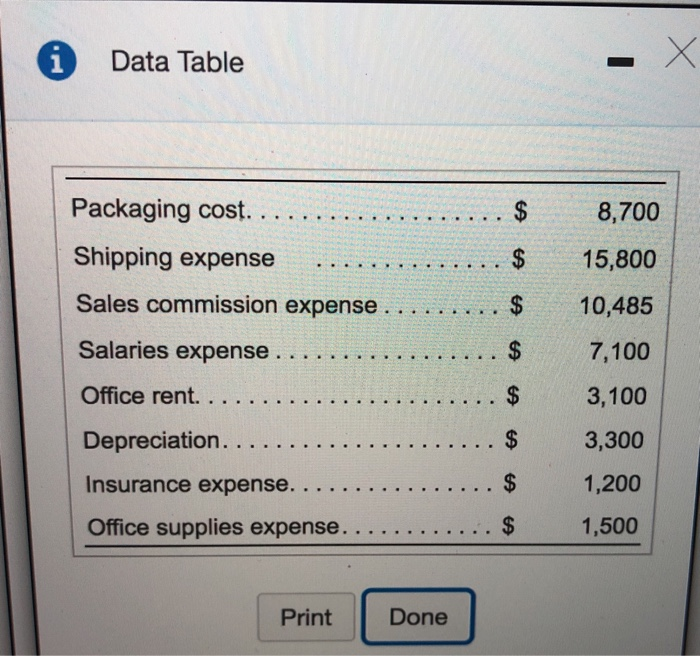Click the 3,300 depreciation value

click(615, 440)
